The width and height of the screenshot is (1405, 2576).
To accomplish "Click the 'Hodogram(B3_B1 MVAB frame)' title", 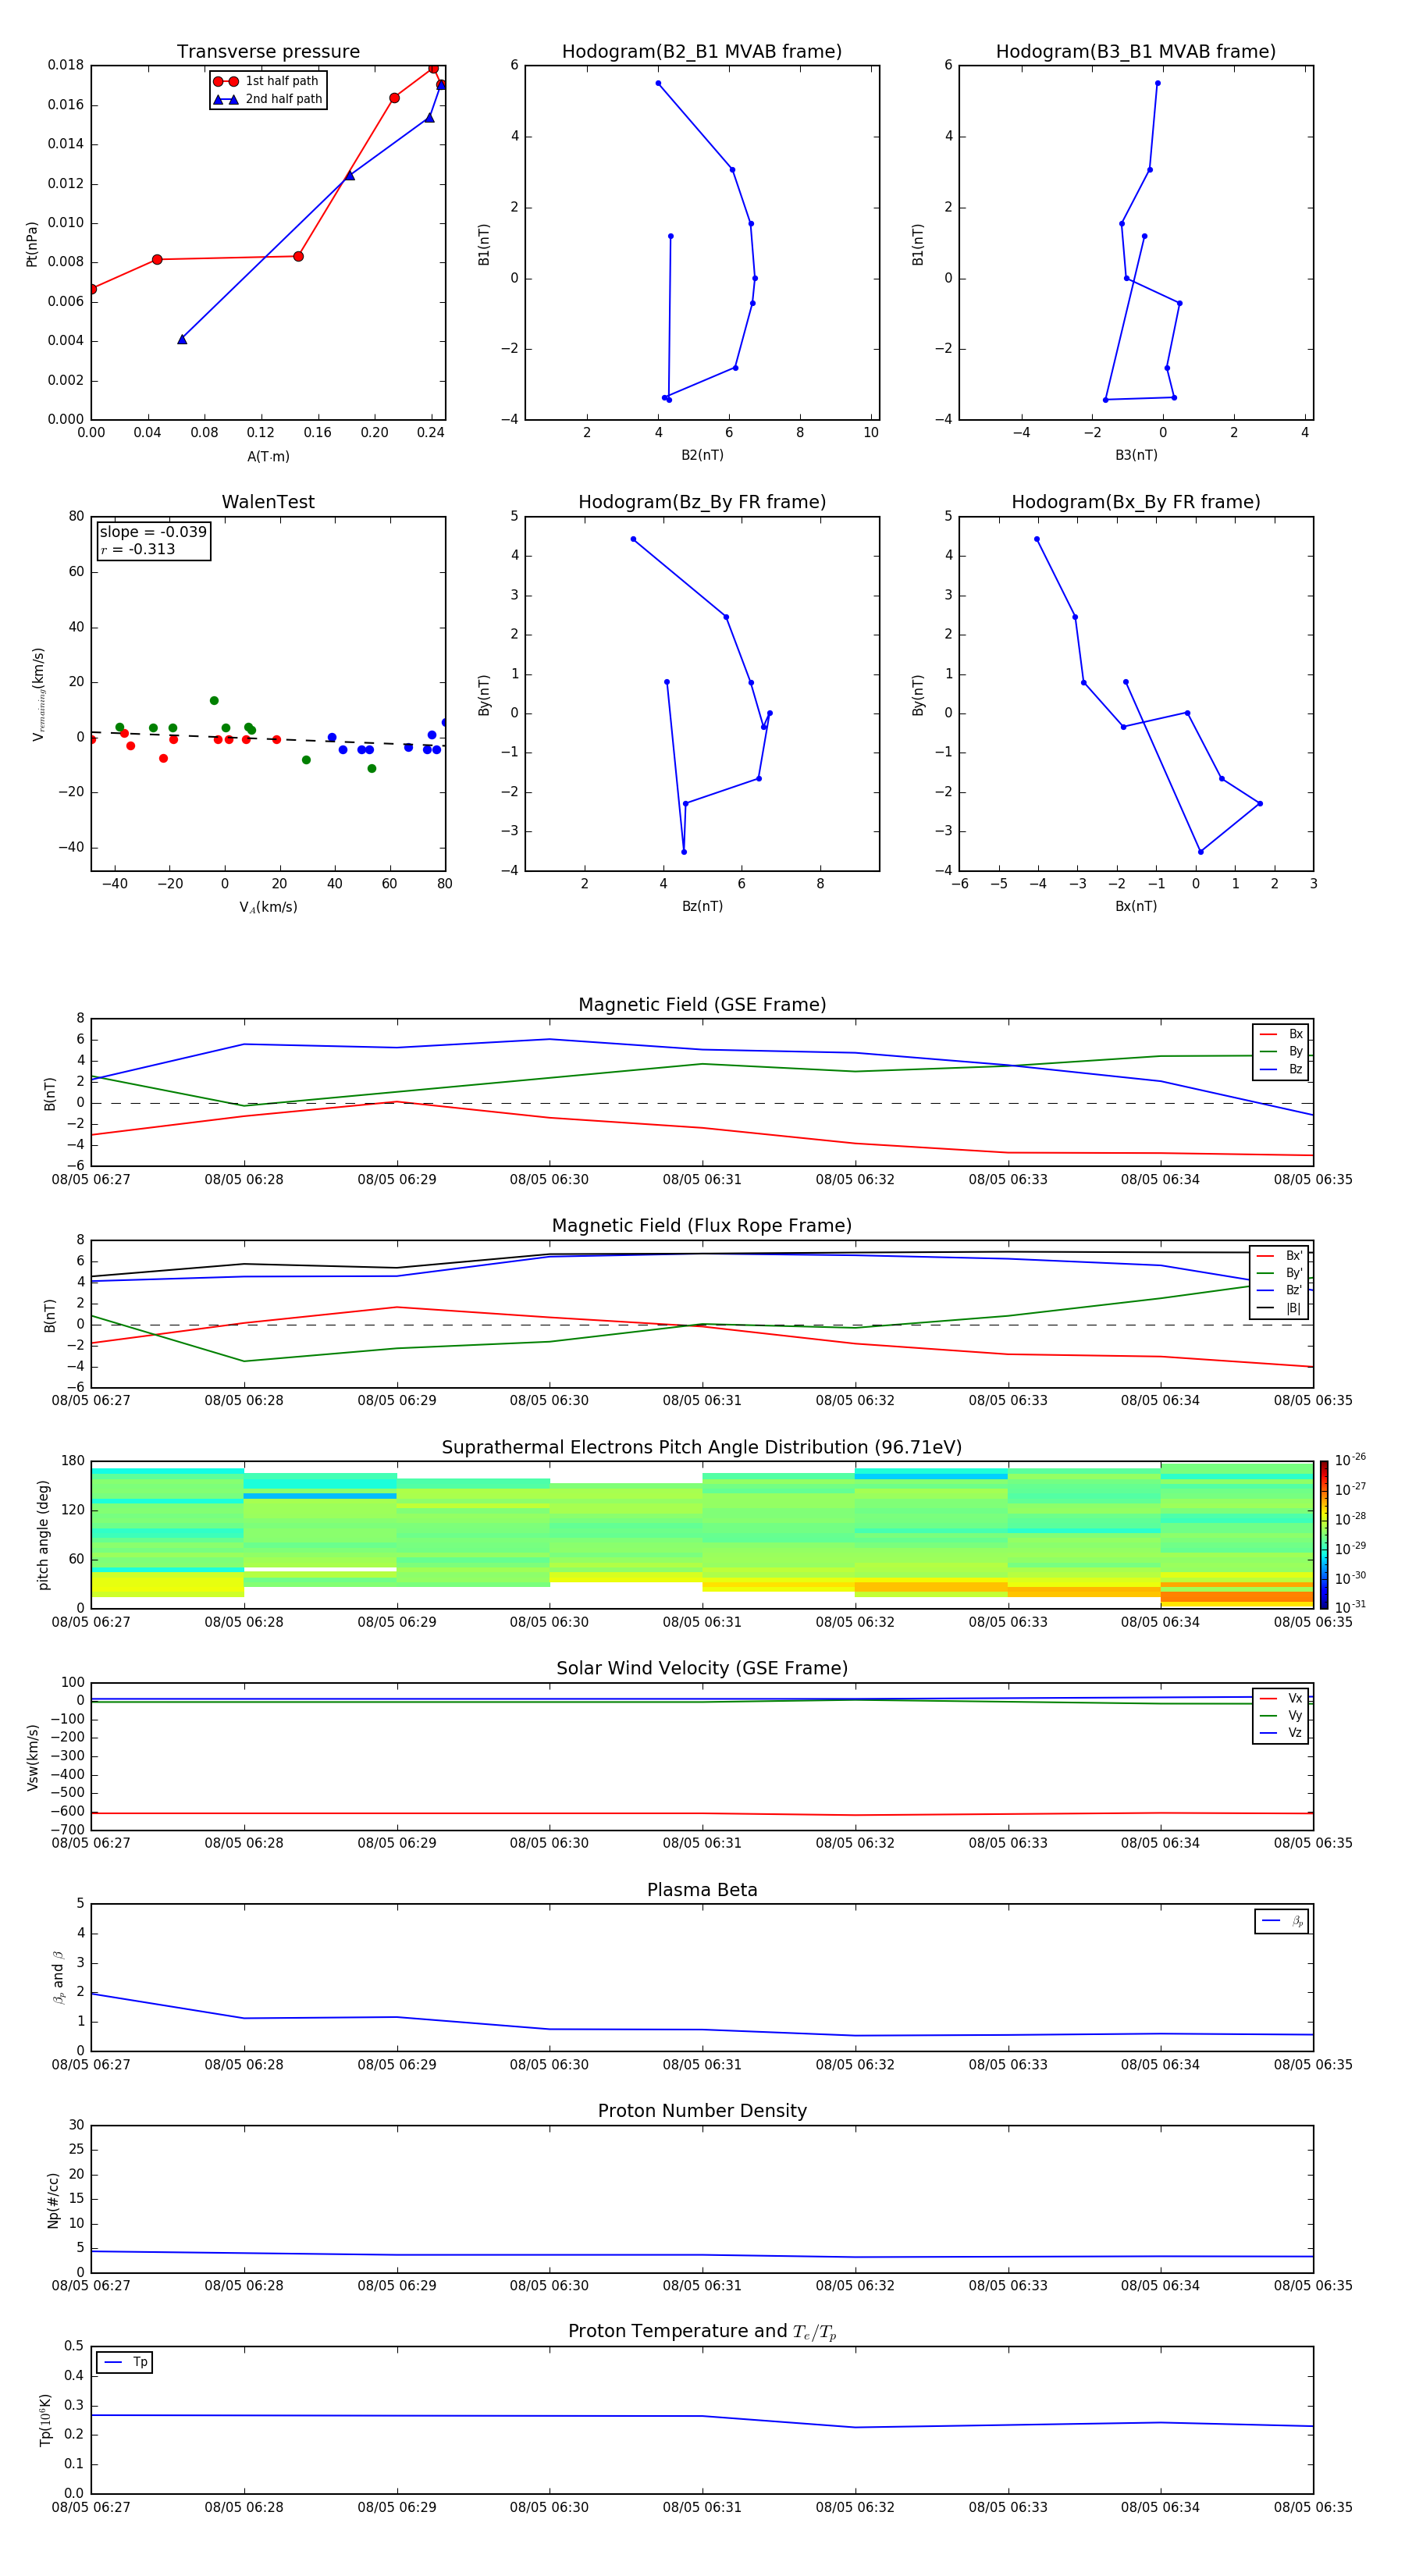I will click(x=1136, y=51).
